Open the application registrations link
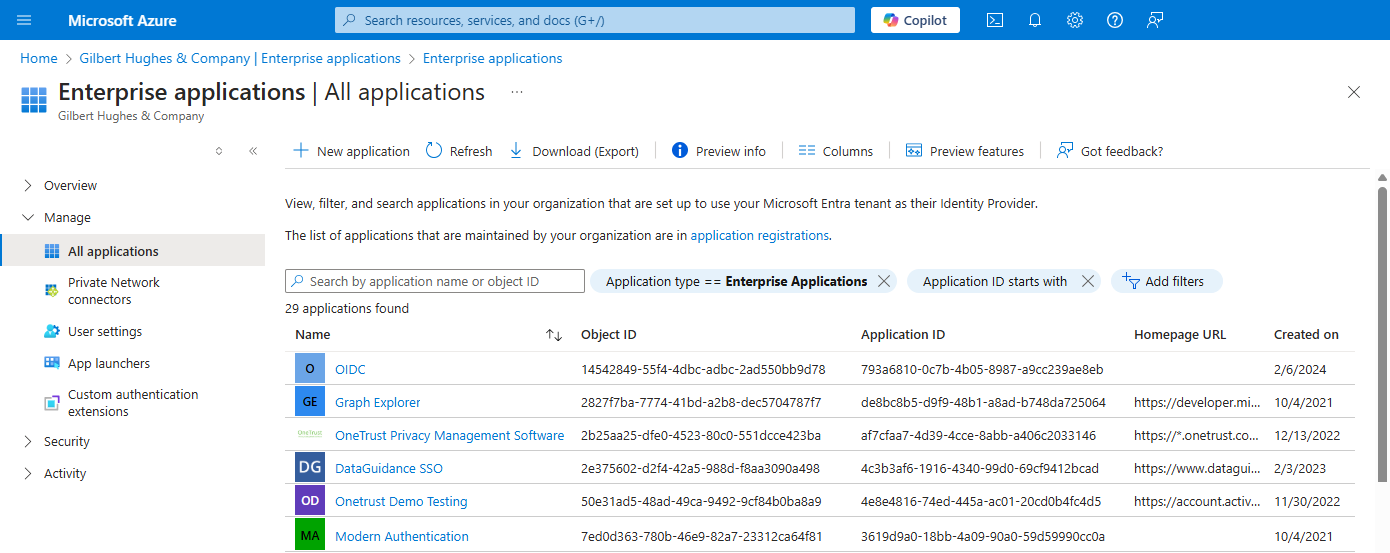Screen dimensions: 1390x553 tap(759, 236)
